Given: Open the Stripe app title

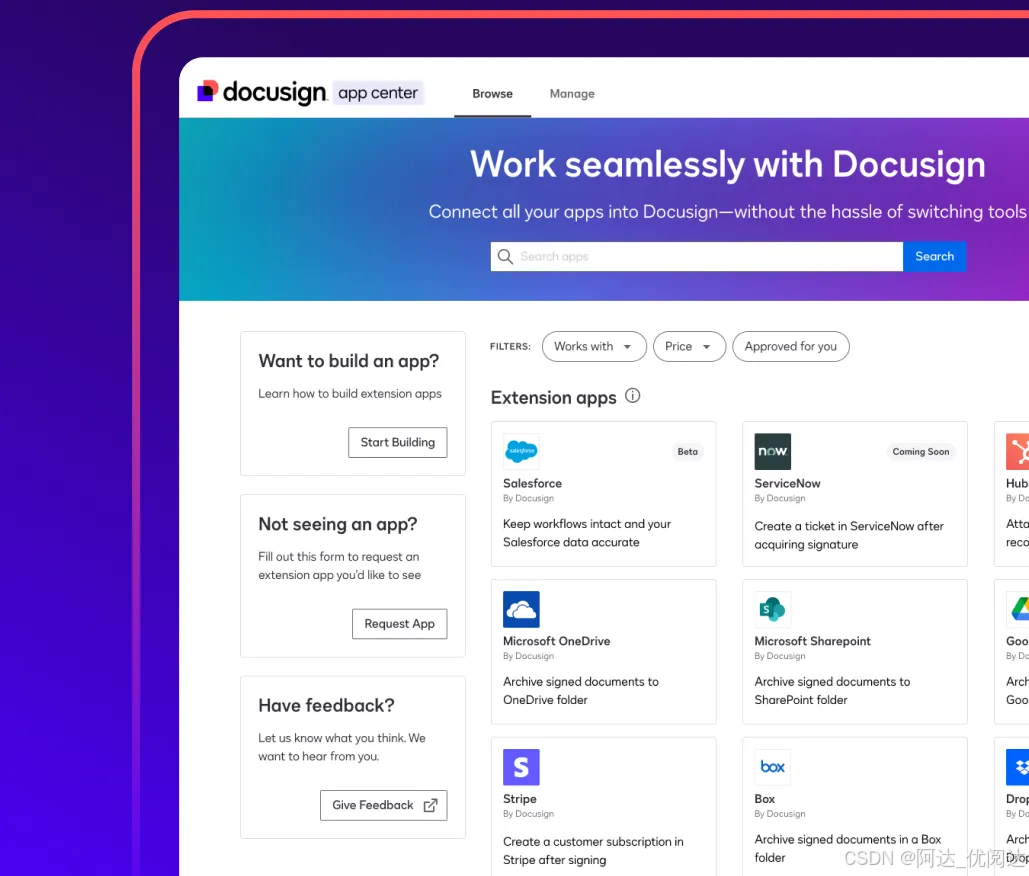Looking at the screenshot, I should [x=520, y=799].
